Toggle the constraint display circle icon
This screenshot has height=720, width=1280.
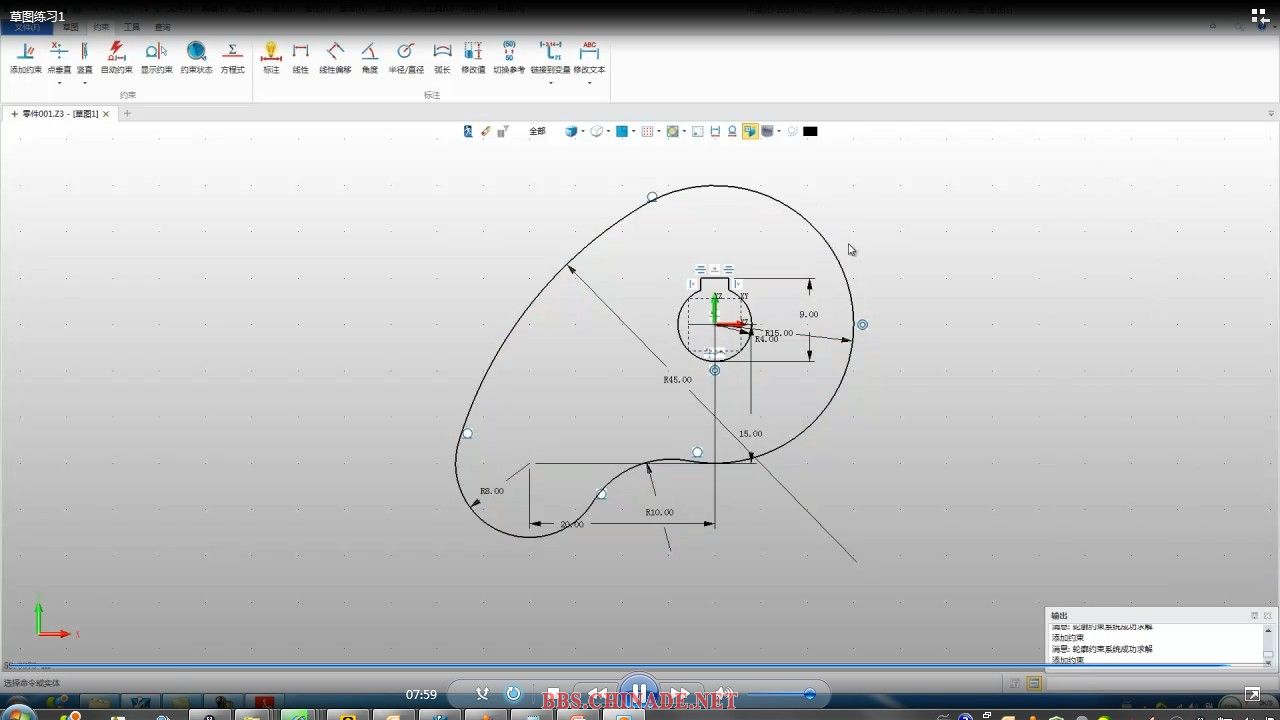[x=732, y=131]
